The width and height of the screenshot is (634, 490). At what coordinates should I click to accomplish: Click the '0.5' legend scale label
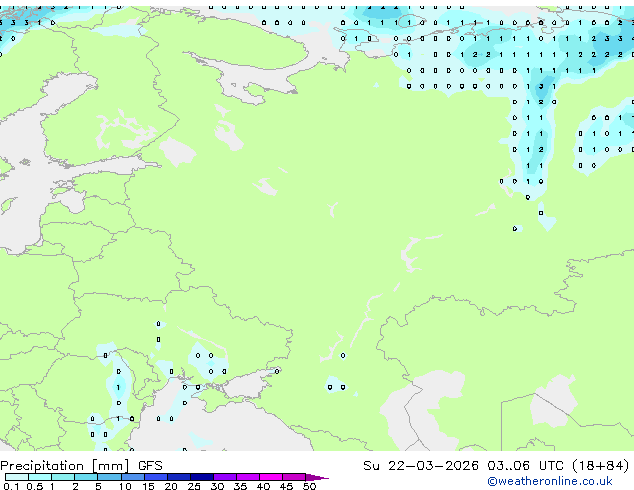34,486
